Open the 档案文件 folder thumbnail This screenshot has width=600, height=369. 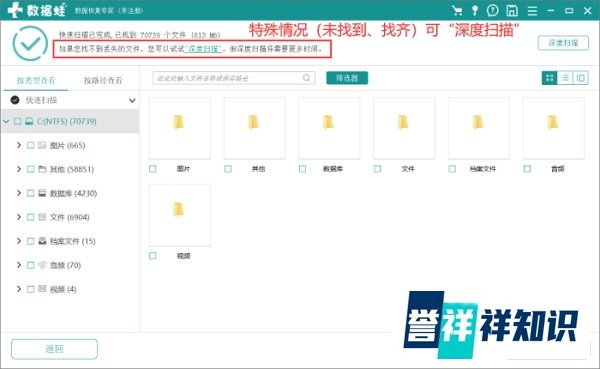coord(479,128)
